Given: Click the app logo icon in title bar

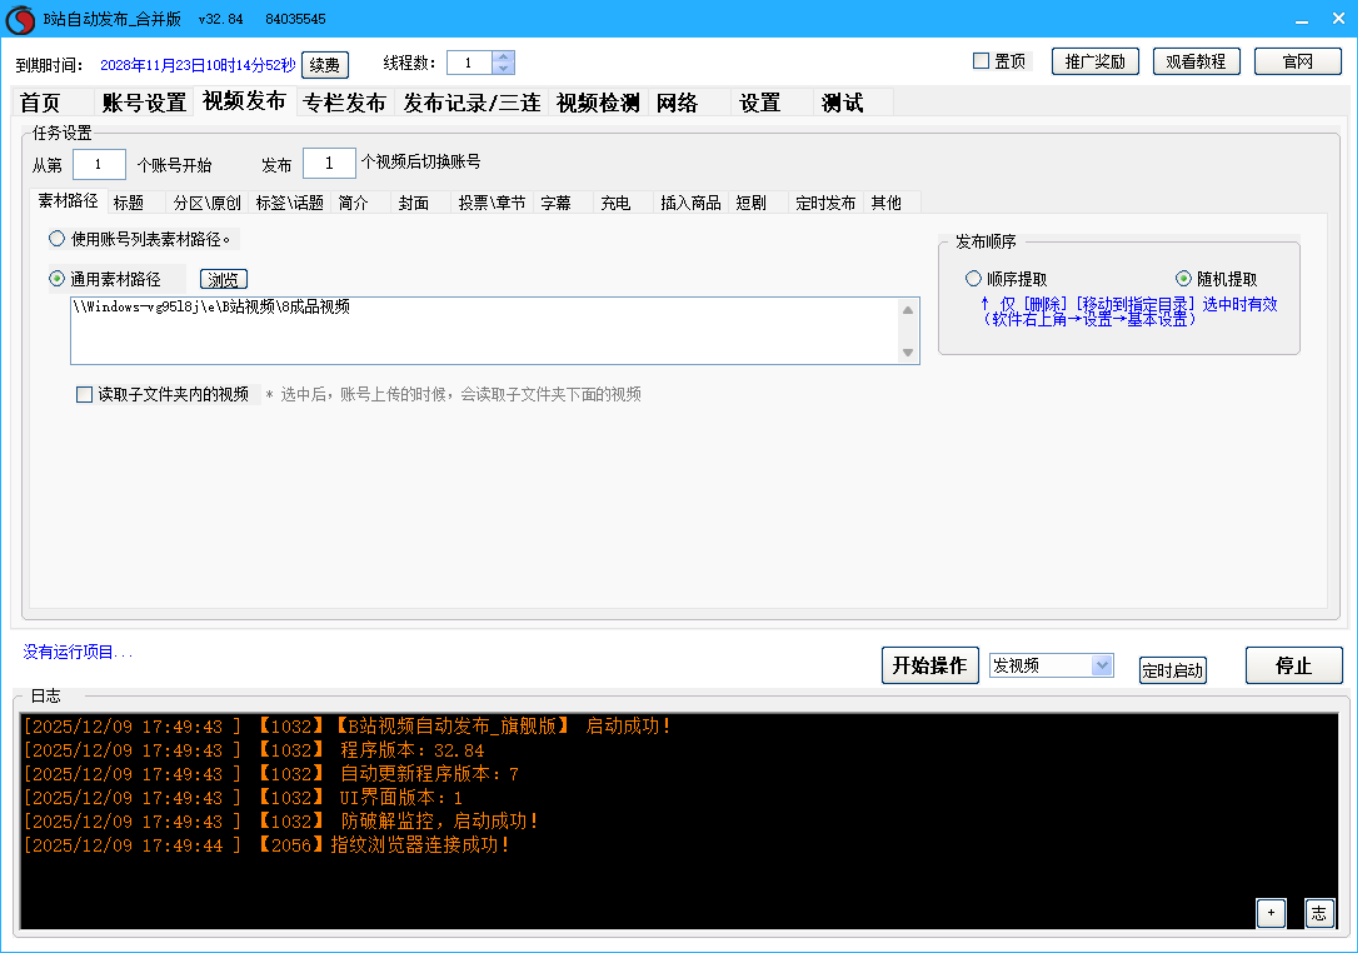Looking at the screenshot, I should click(x=20, y=20).
